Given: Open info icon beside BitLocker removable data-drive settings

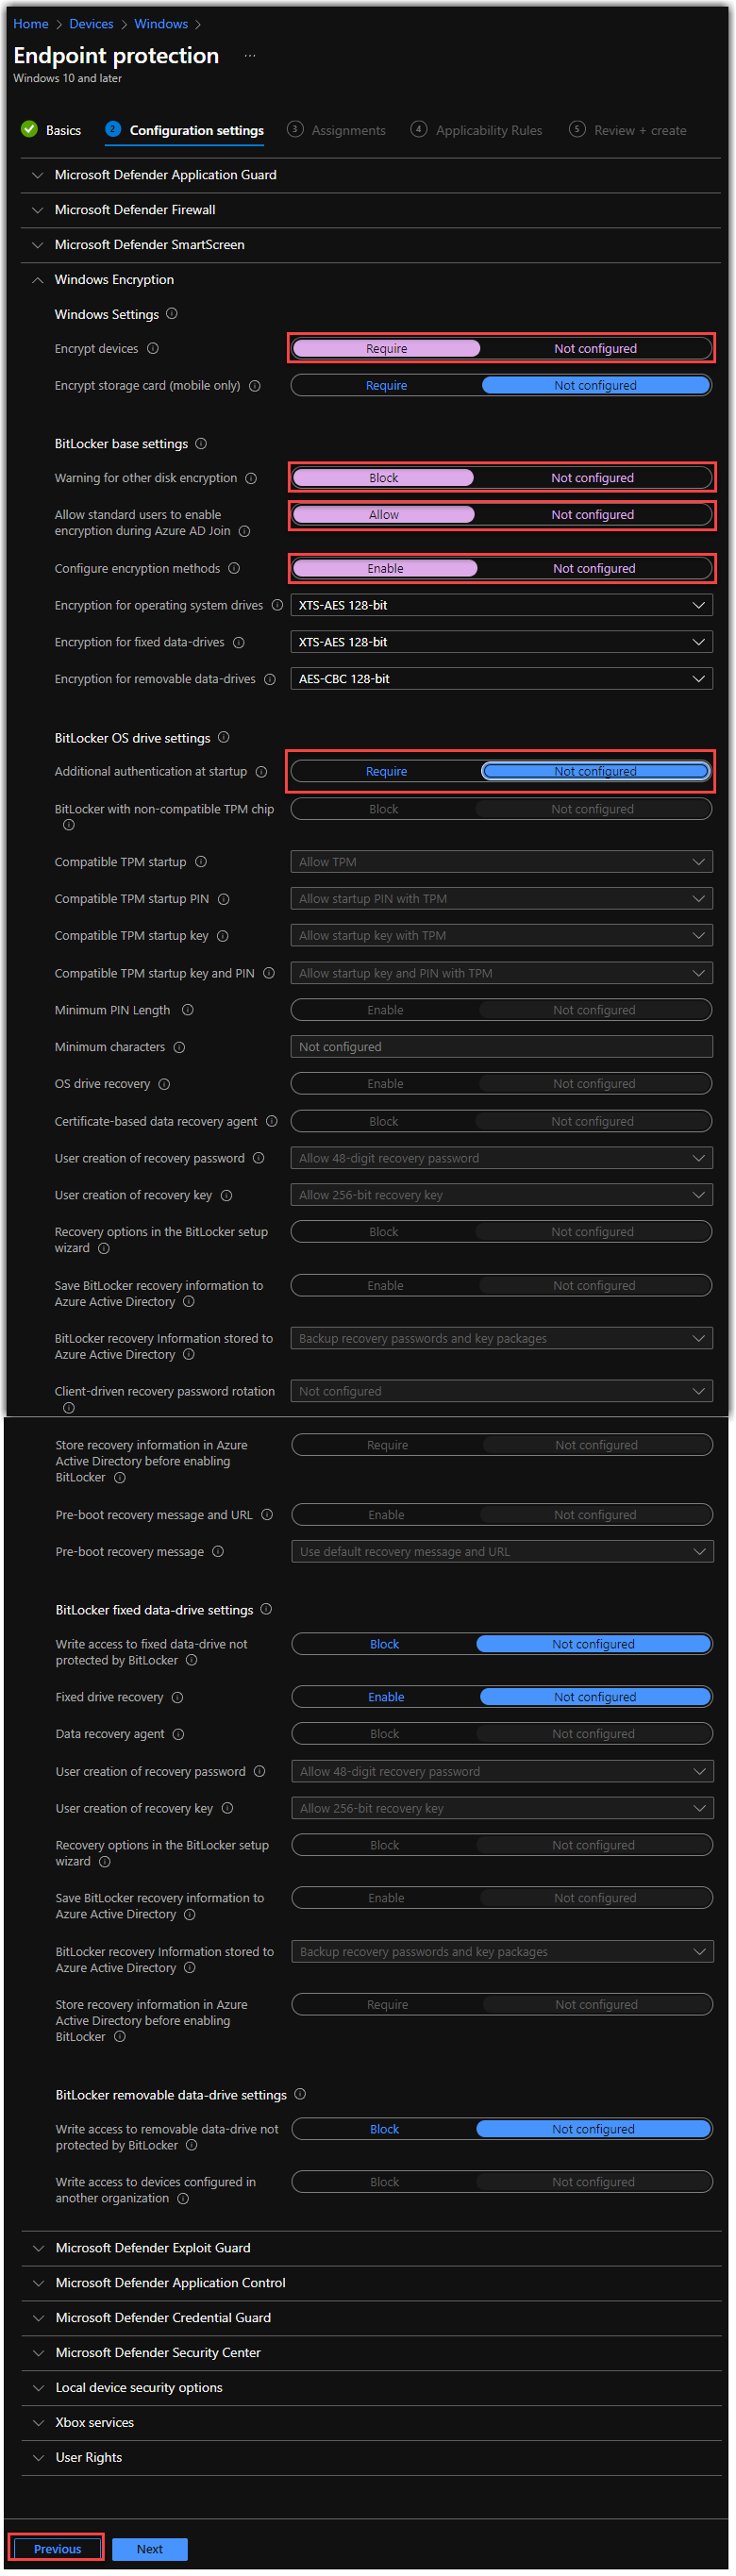Looking at the screenshot, I should coord(300,2095).
